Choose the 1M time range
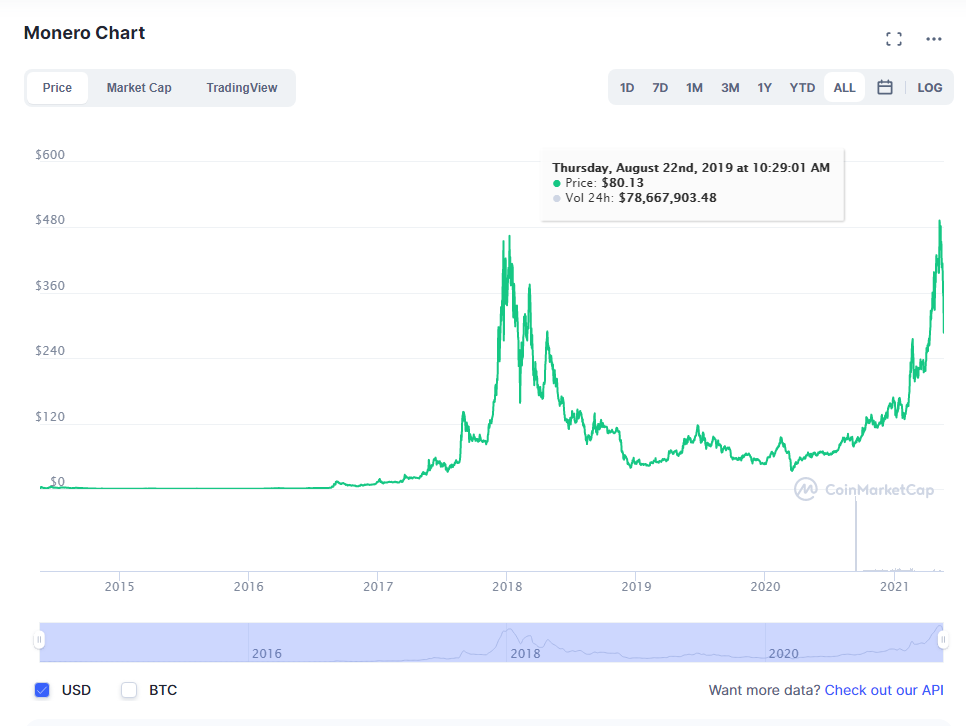Image resolution: width=966 pixels, height=726 pixels. pyautogui.click(x=694, y=87)
